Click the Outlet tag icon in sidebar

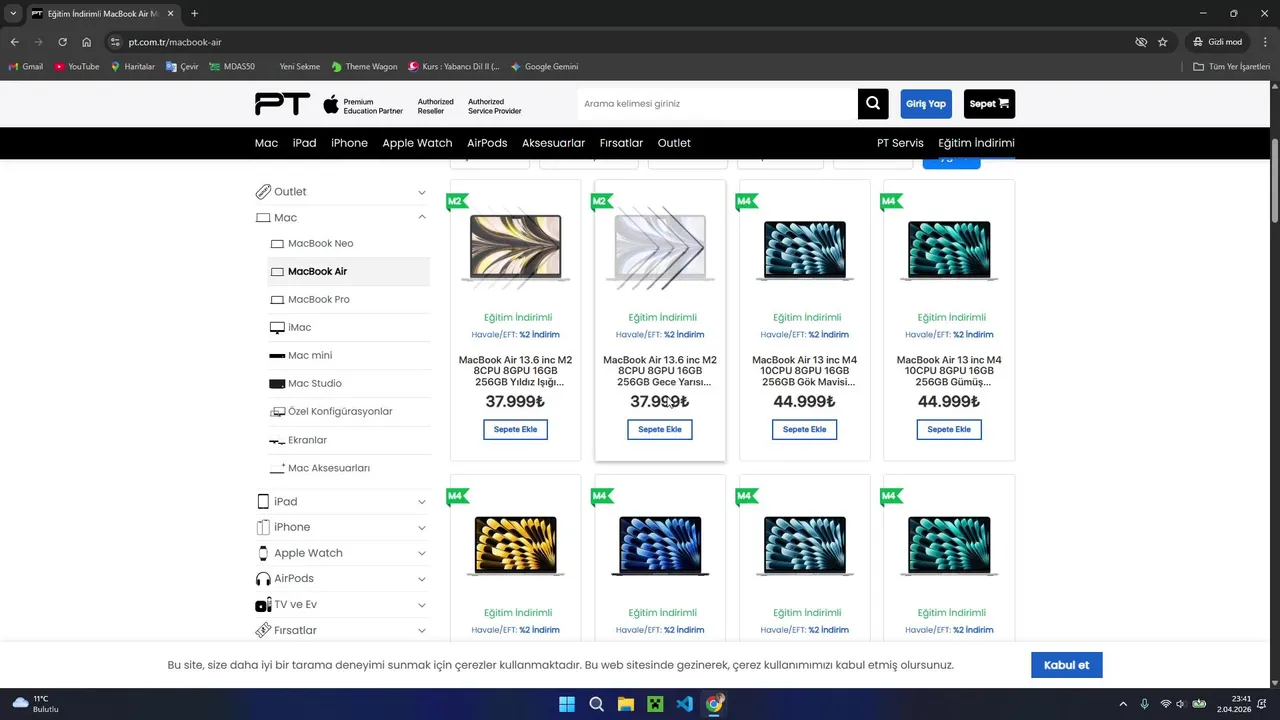pyautogui.click(x=263, y=192)
